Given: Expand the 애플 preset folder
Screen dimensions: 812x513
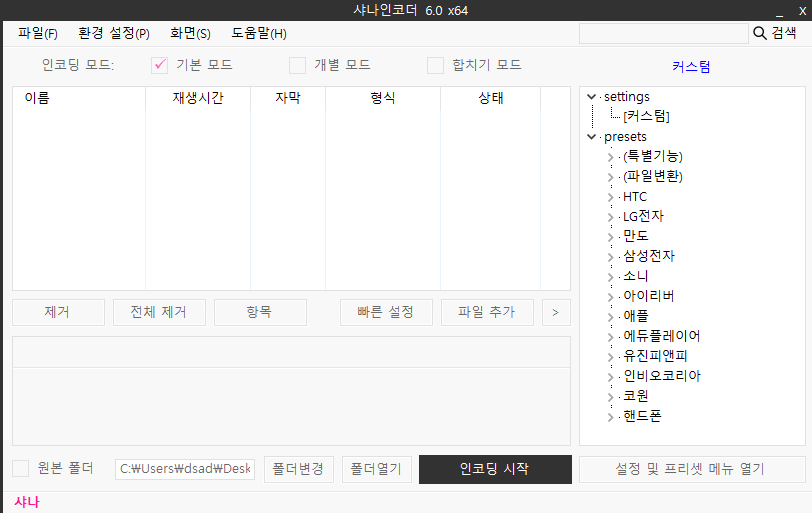Looking at the screenshot, I should pyautogui.click(x=611, y=316).
